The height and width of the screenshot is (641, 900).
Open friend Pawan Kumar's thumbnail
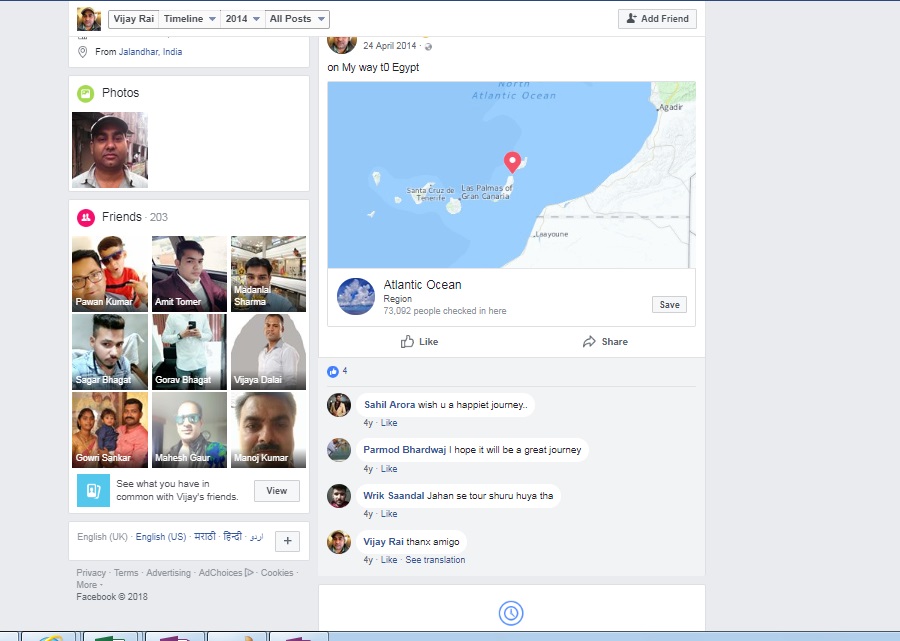tap(110, 274)
